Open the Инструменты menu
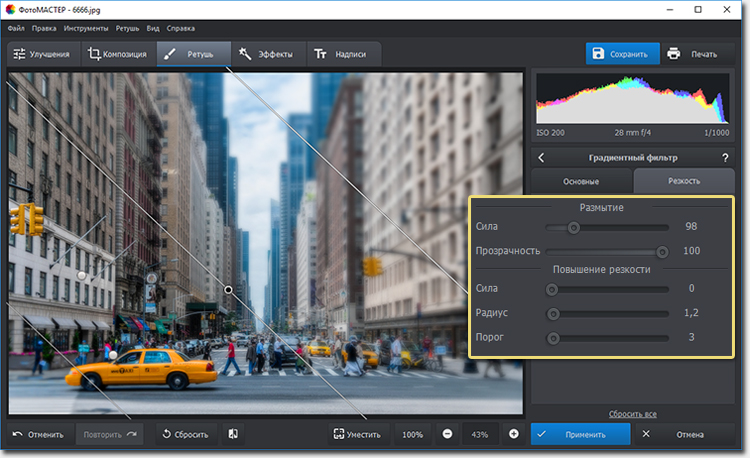750x458 pixels. coord(84,29)
